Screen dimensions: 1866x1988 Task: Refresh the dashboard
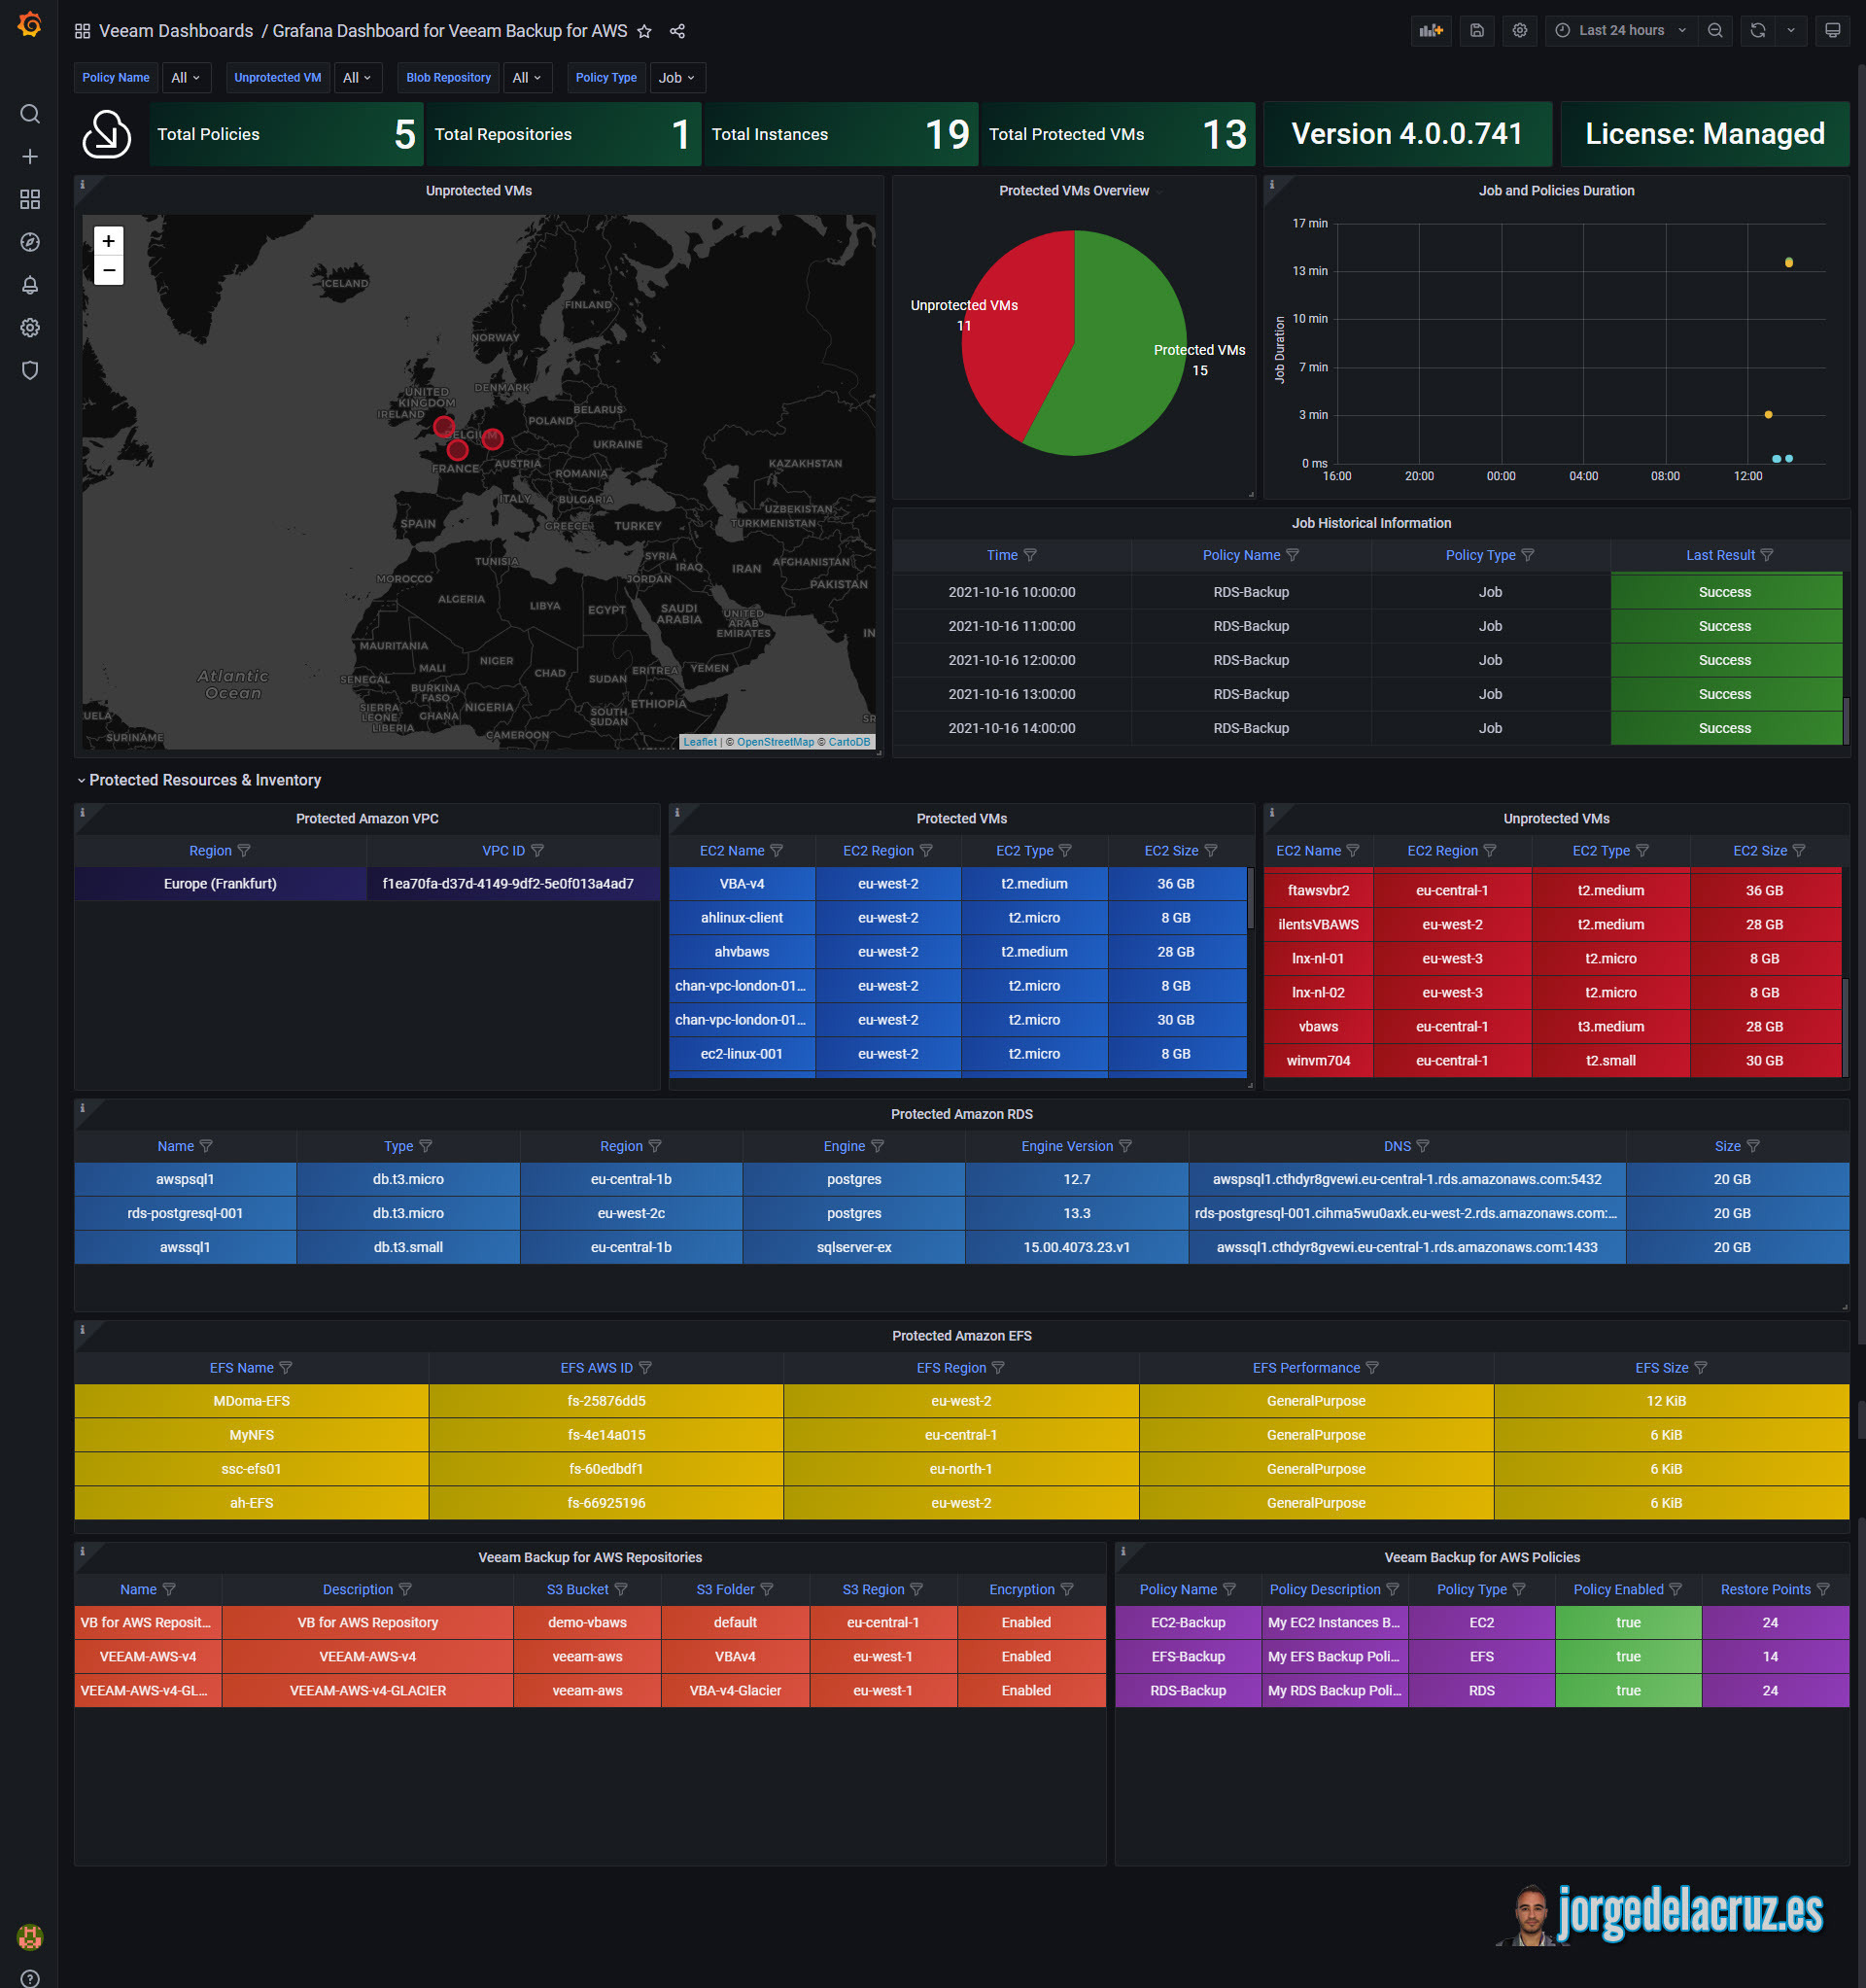pyautogui.click(x=1758, y=30)
